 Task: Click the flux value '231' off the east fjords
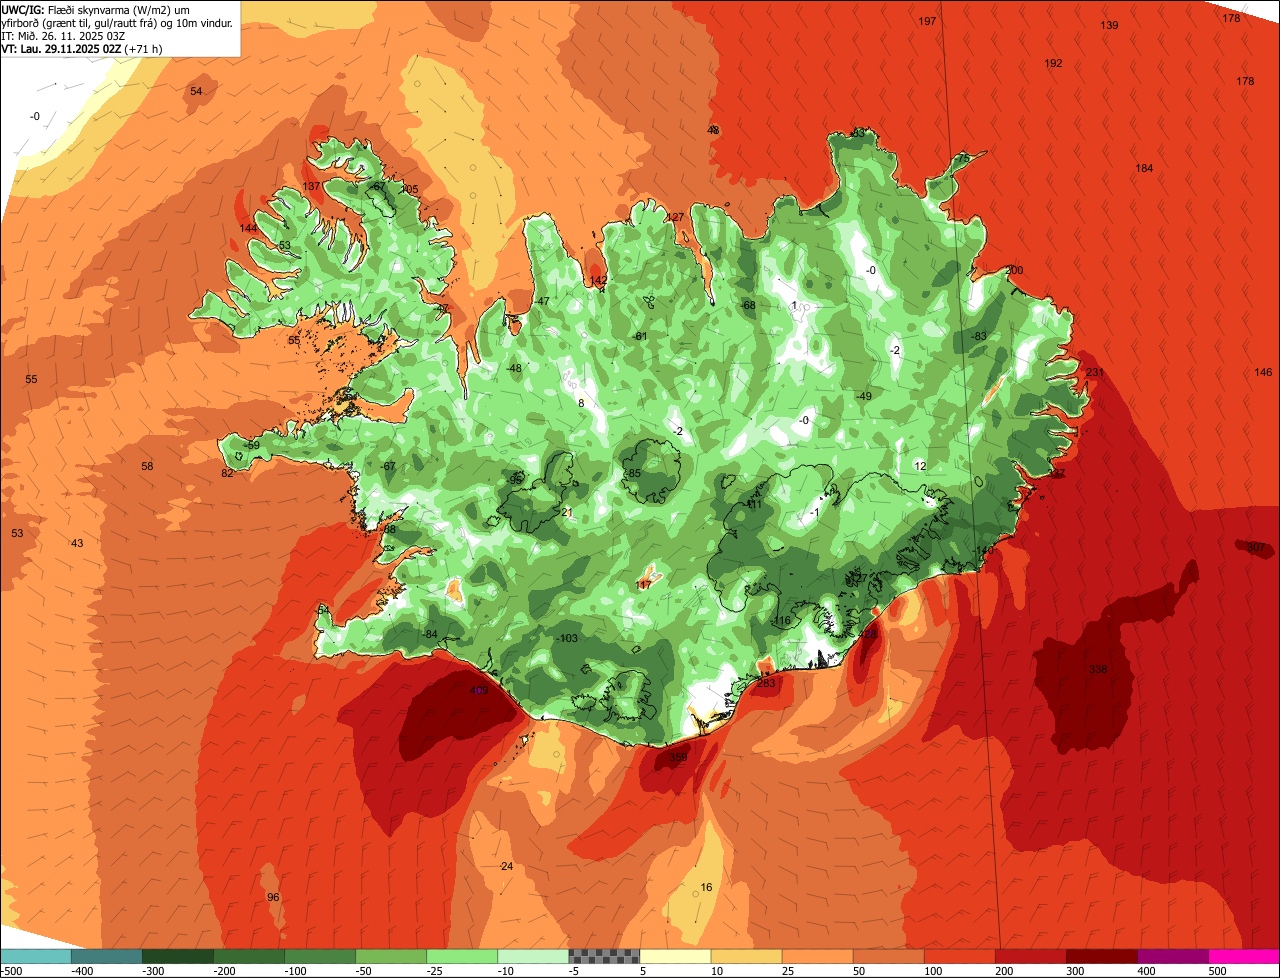pyautogui.click(x=1095, y=373)
